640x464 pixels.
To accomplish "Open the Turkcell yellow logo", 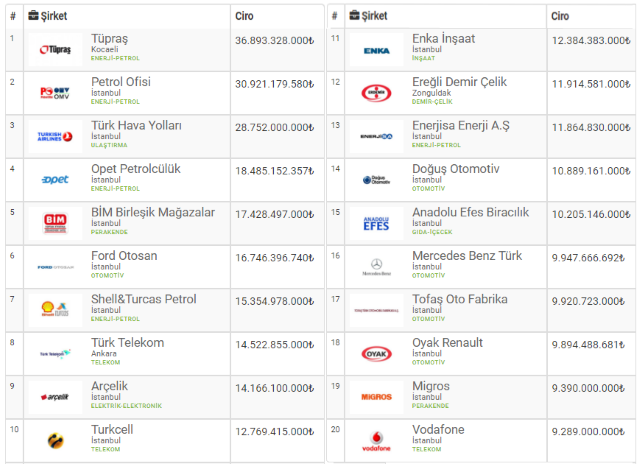I will click(x=55, y=440).
